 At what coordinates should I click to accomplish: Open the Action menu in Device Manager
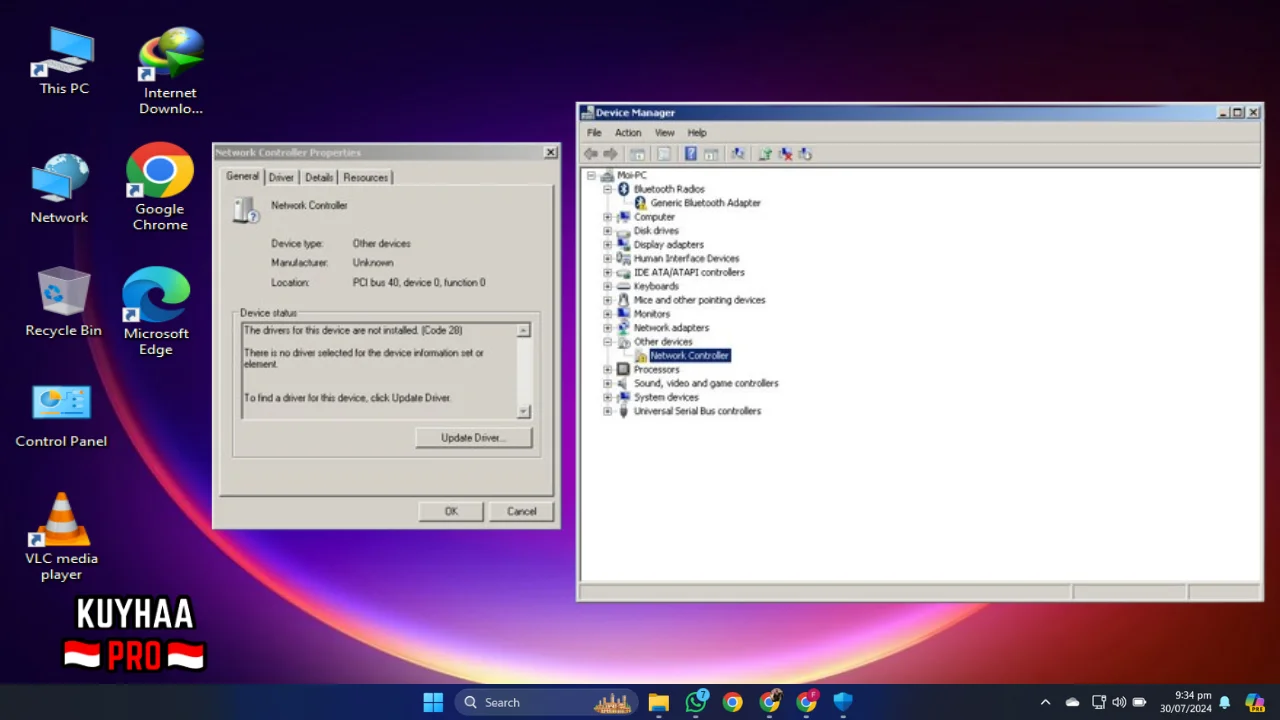pos(628,133)
